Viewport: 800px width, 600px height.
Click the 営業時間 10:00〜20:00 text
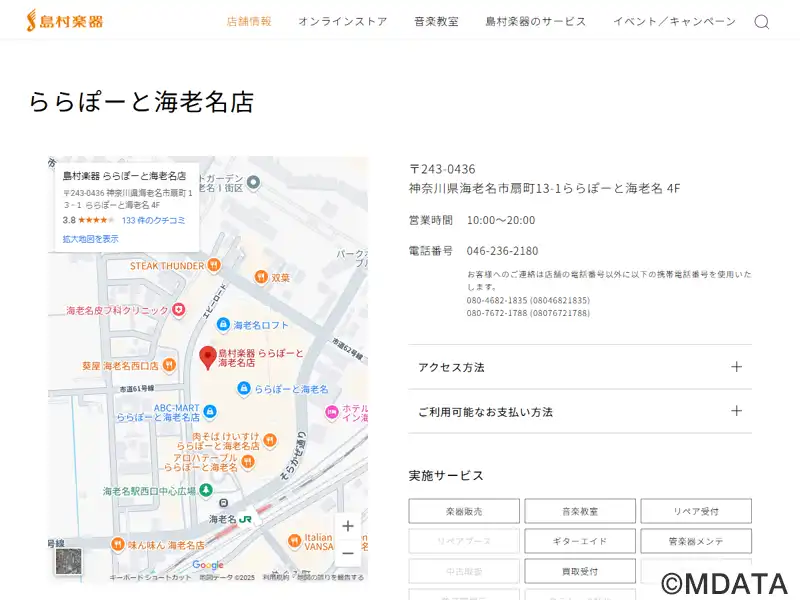tap(472, 220)
